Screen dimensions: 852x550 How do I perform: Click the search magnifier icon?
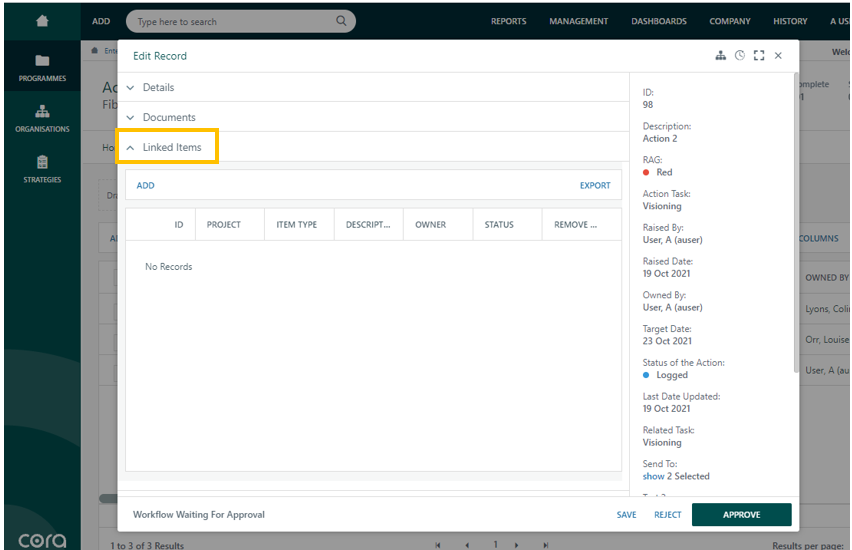tap(341, 21)
